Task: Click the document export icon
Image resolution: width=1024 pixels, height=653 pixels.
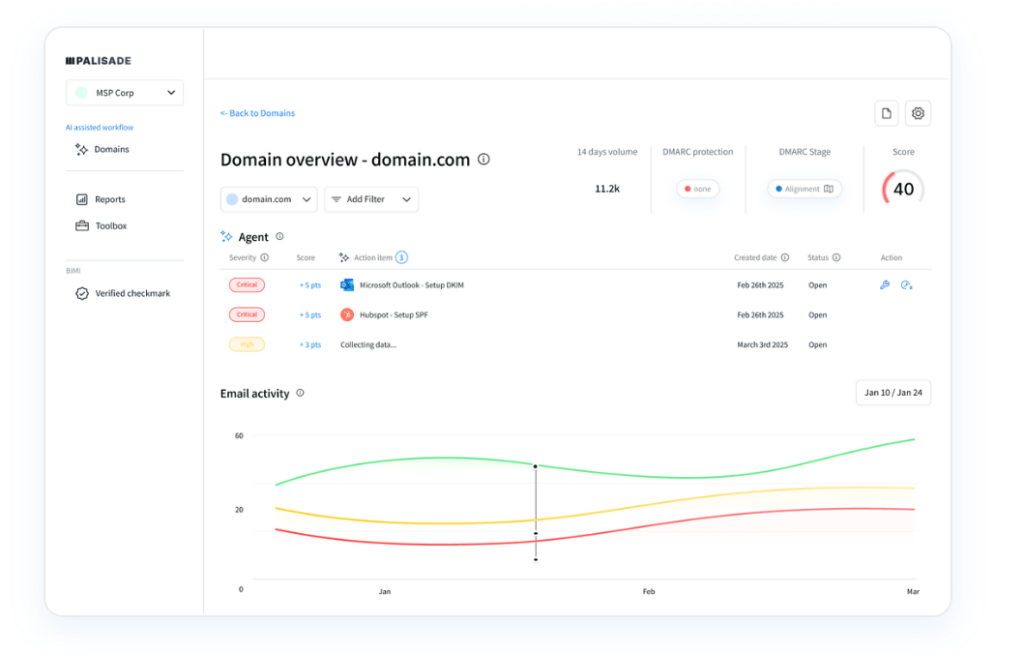Action: coord(886,114)
